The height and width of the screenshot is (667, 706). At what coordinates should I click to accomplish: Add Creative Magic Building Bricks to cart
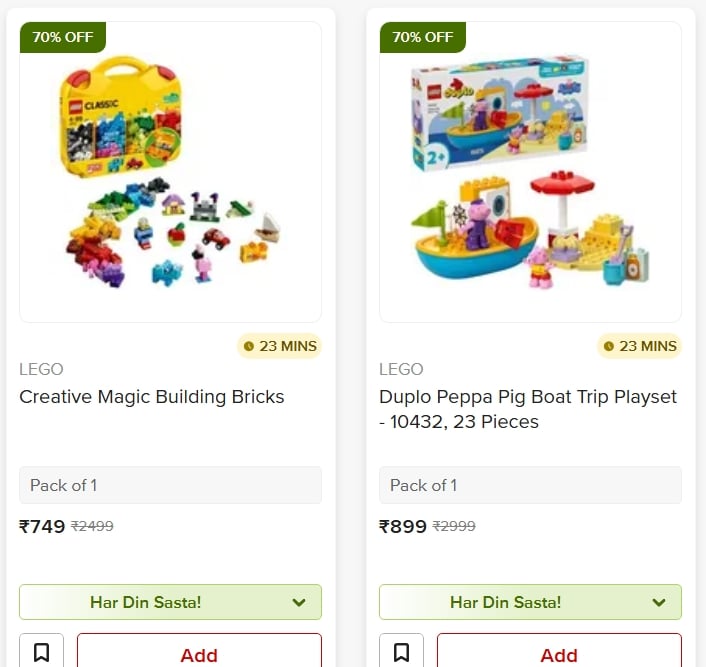199,654
